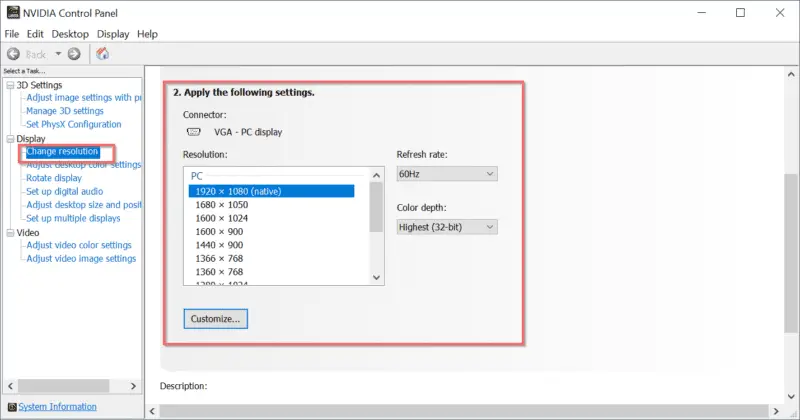Open the Desktop menu
This screenshot has height=420, width=800.
pos(70,34)
